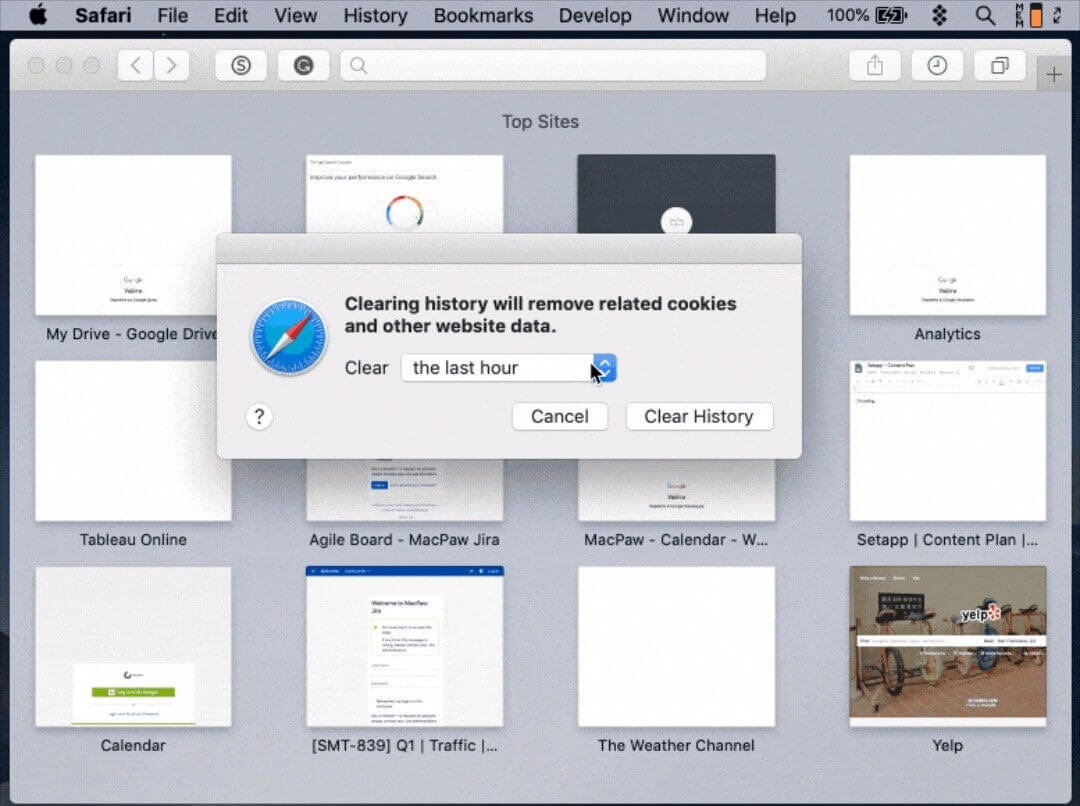Open the Apple menu
Screen dimensions: 1080x806
38,15
